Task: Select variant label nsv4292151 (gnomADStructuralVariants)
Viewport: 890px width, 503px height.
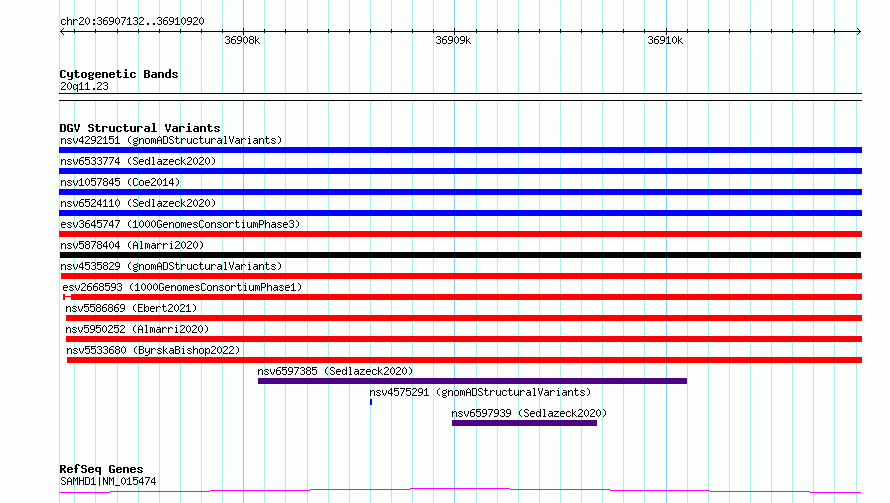Action: (x=171, y=140)
